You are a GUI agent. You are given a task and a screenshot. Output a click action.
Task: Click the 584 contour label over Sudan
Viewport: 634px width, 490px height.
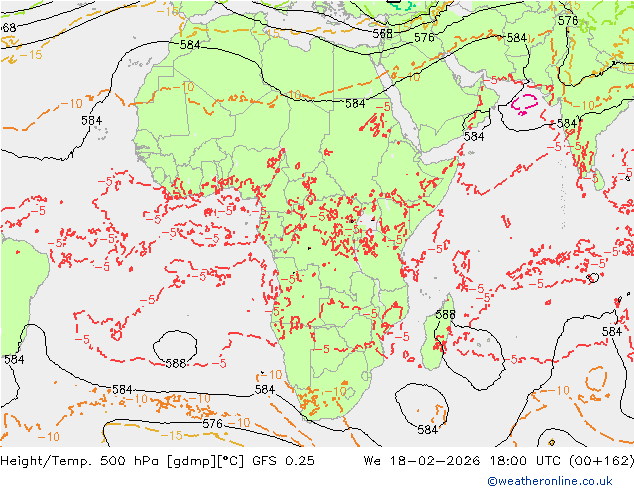pos(355,103)
